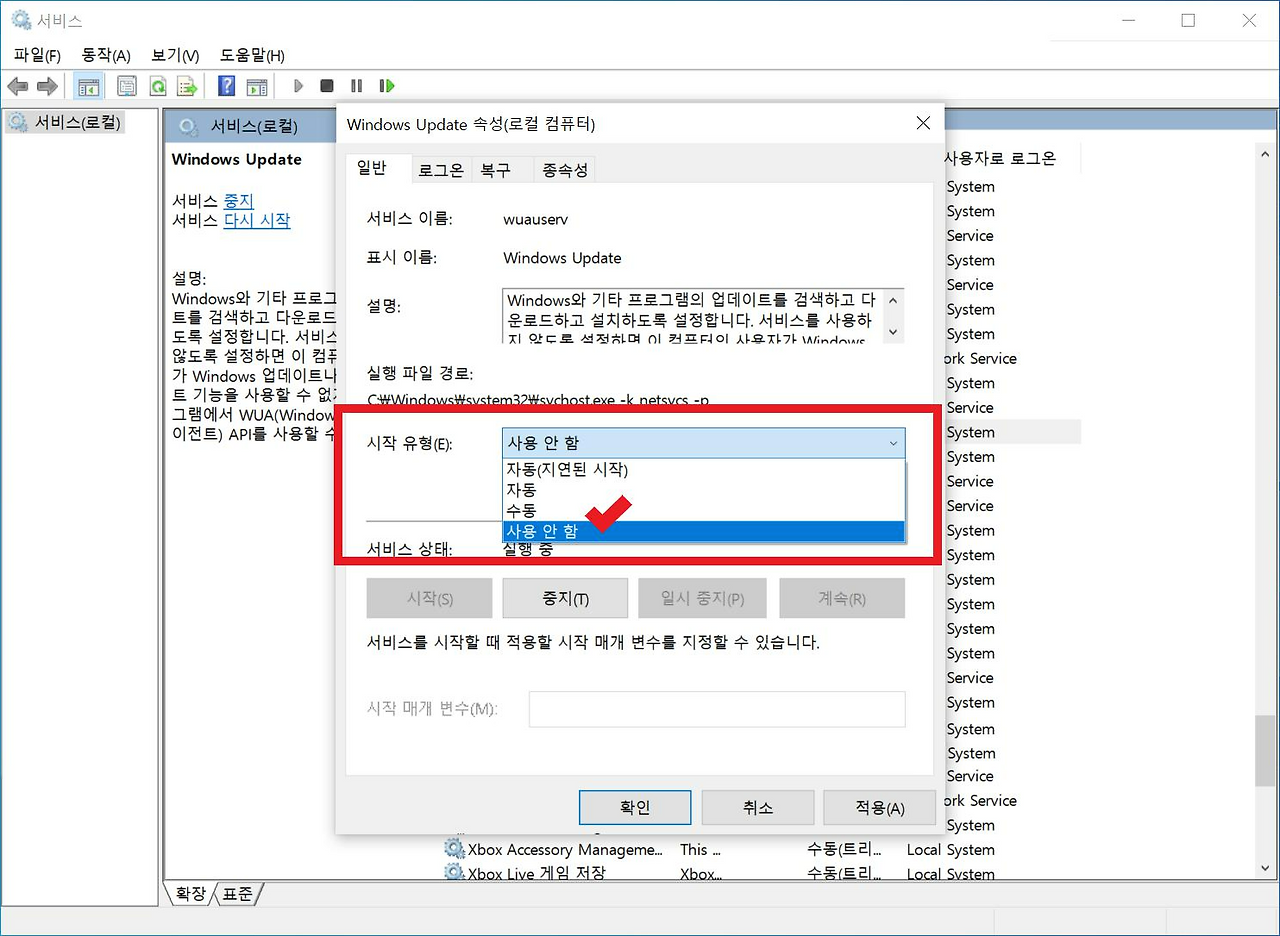Go forward using the toolbar forward arrow
The image size is (1280, 936).
point(47,86)
